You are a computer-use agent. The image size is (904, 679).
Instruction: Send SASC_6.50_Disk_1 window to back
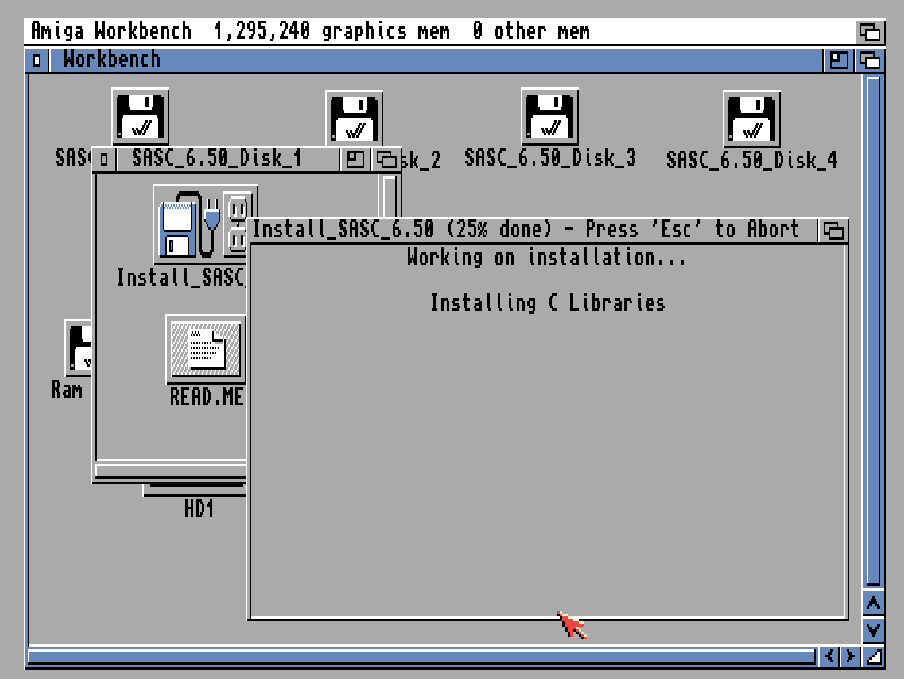point(386,160)
